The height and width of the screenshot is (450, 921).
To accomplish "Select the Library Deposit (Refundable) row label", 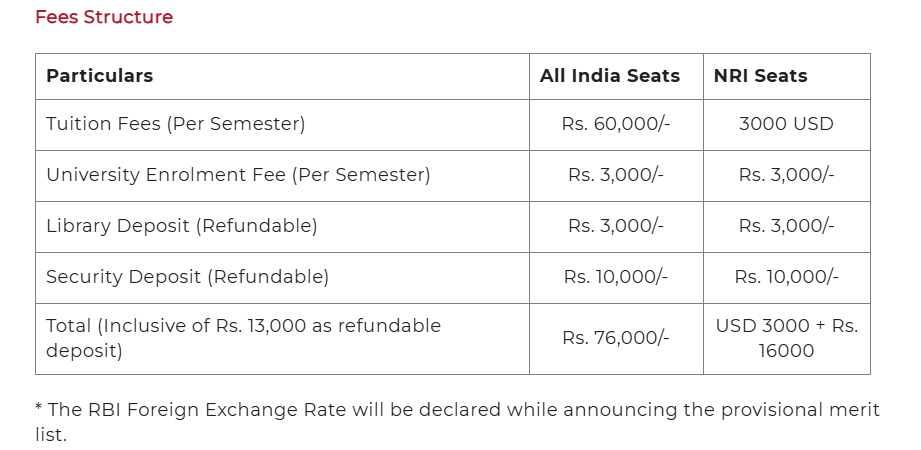I will (182, 227).
